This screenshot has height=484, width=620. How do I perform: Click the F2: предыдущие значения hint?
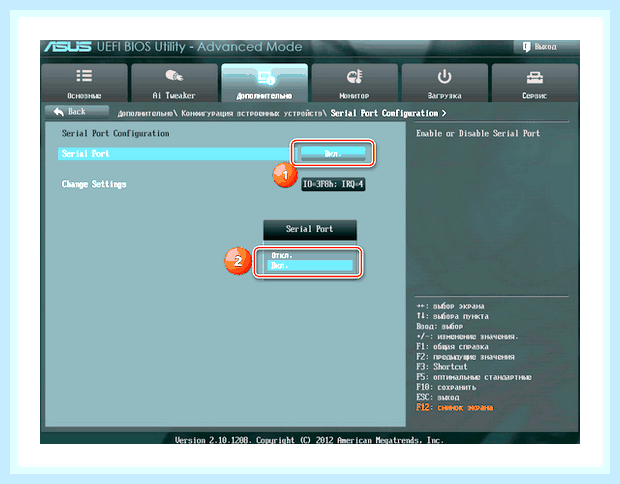[x=465, y=357]
